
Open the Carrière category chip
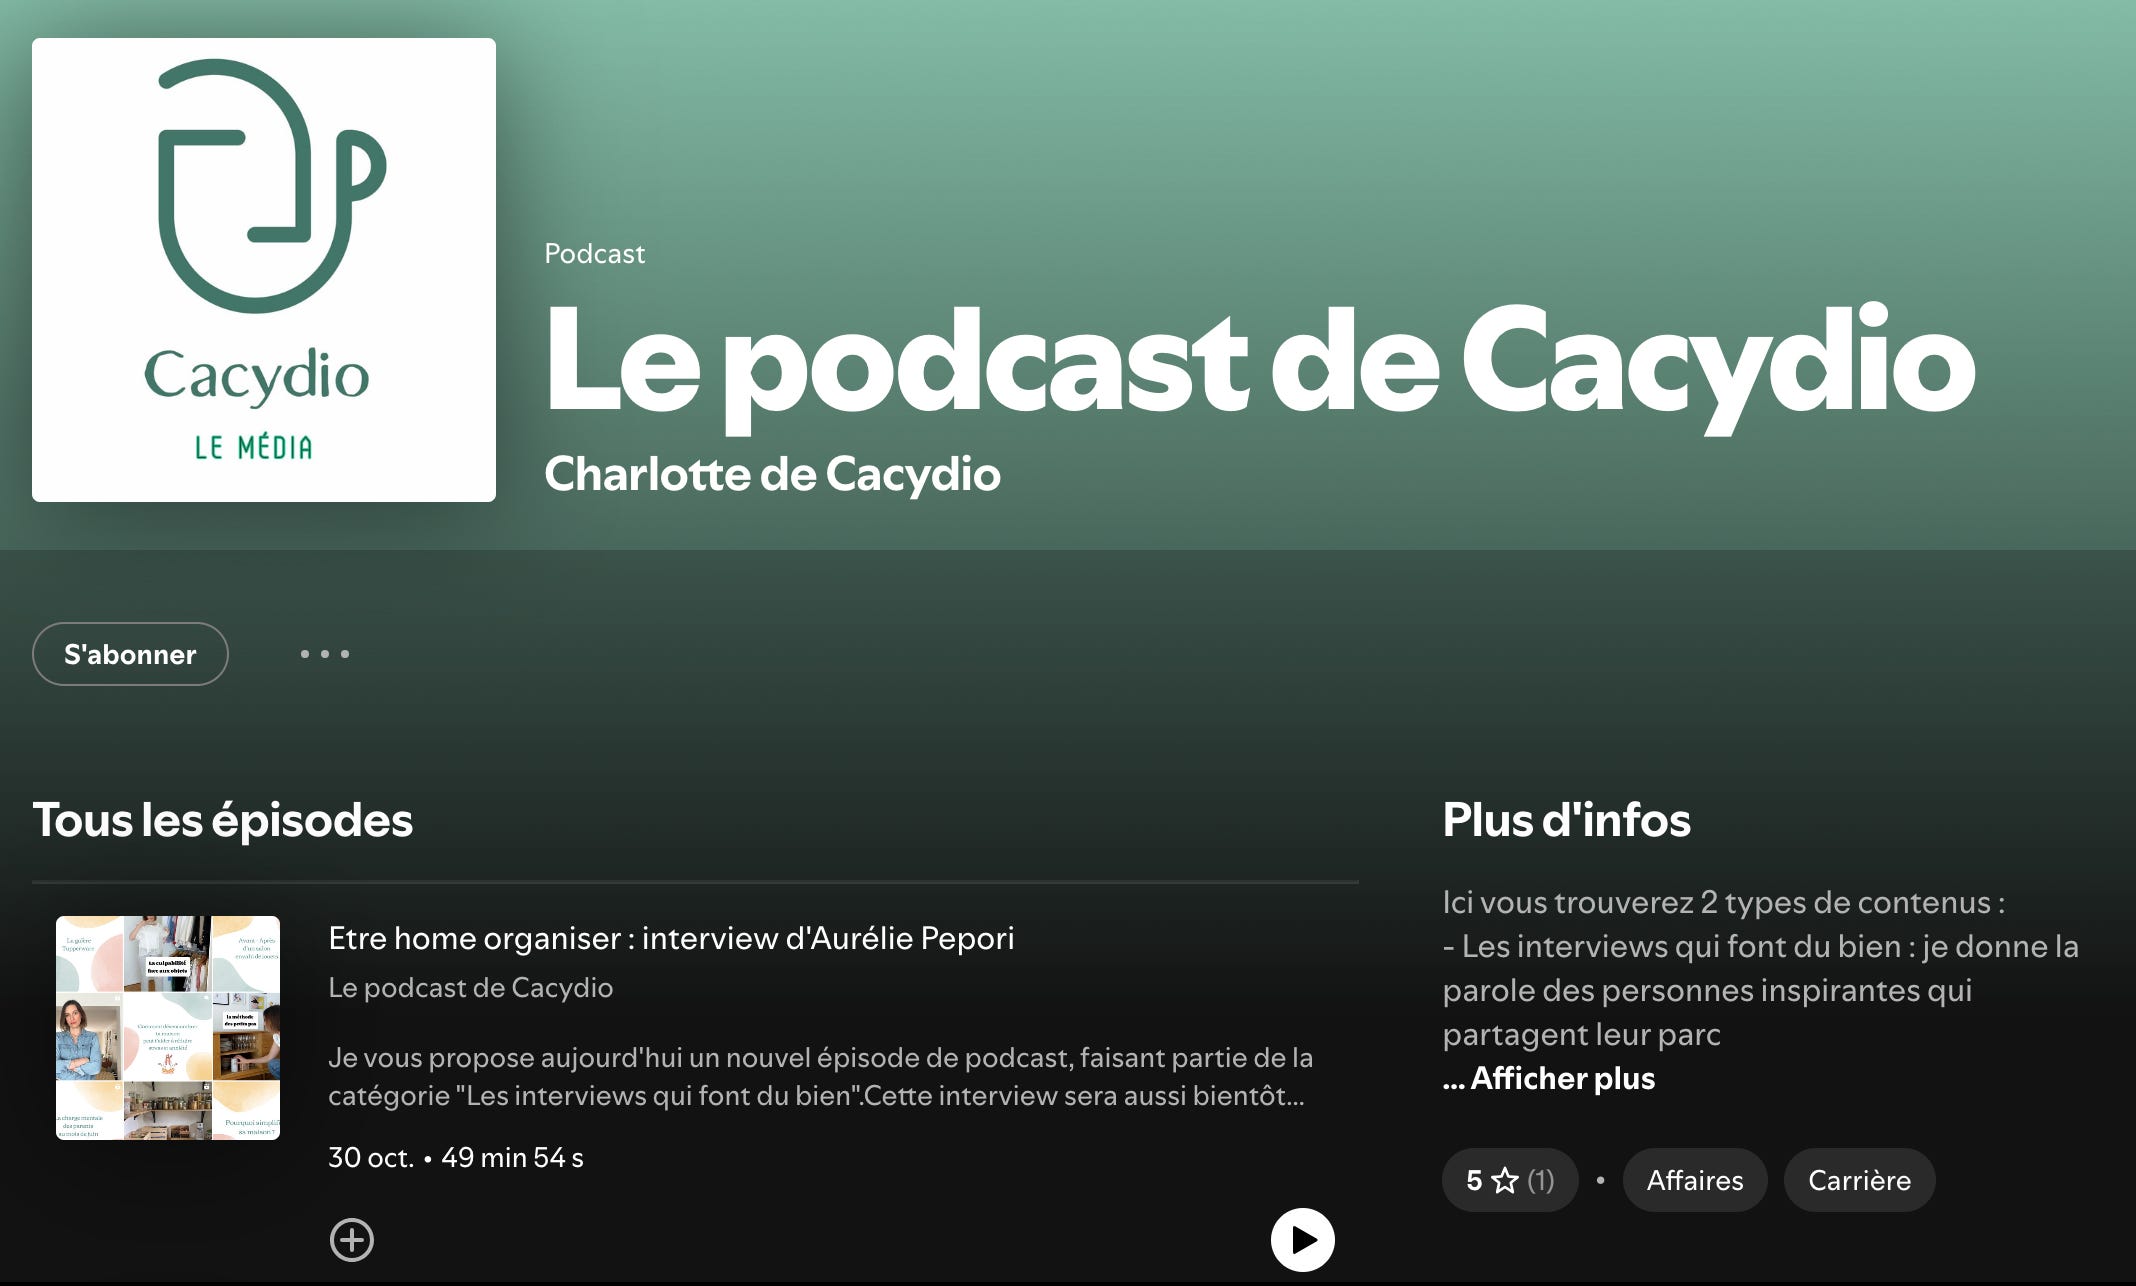[x=1859, y=1180]
